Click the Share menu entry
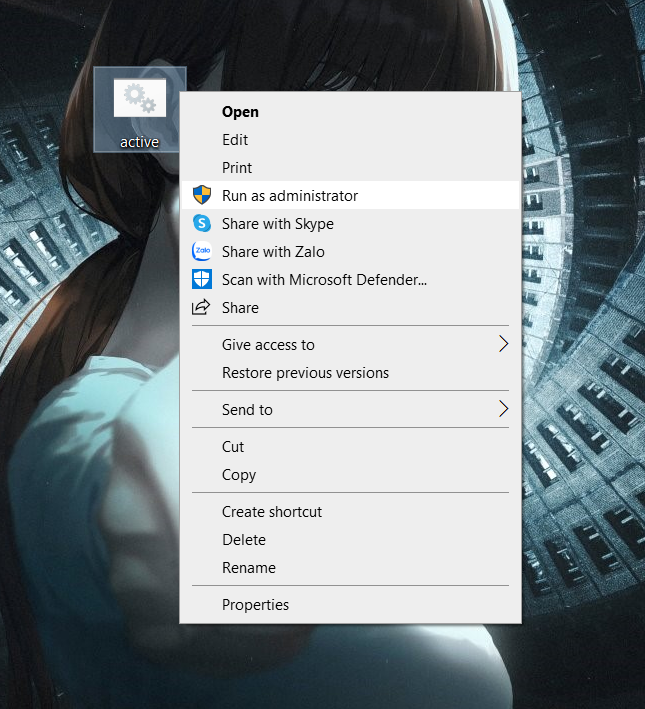645x709 pixels. [x=351, y=307]
